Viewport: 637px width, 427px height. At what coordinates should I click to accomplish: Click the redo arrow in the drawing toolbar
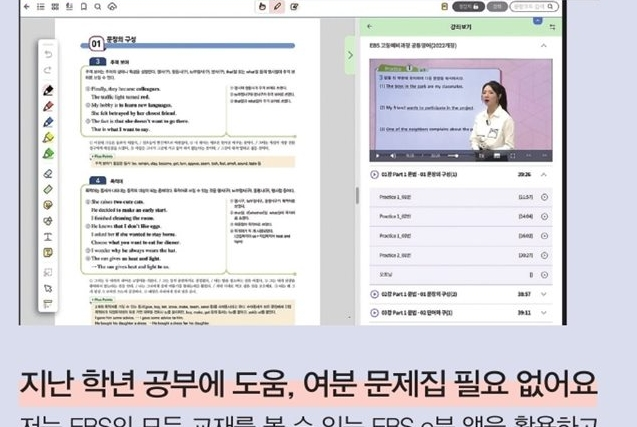[x=47, y=71]
